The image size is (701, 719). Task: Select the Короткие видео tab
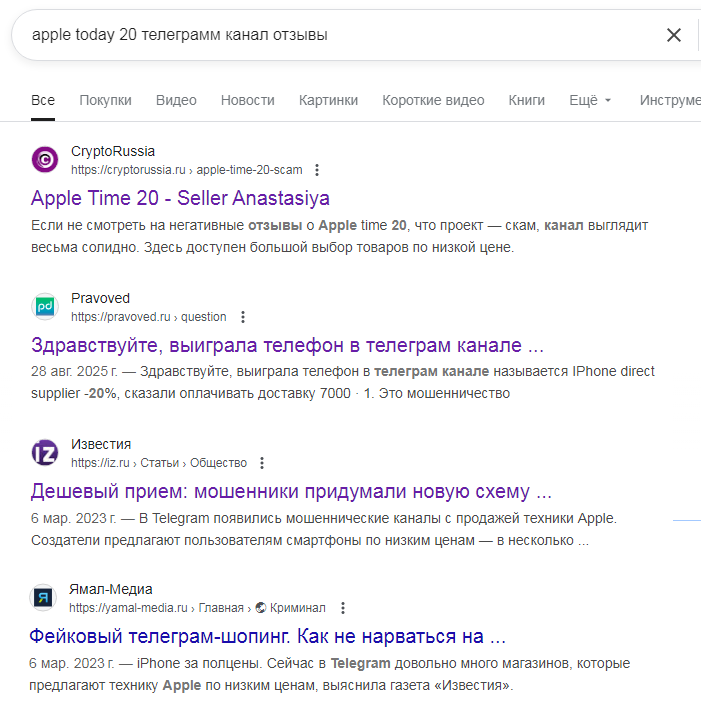tap(433, 100)
